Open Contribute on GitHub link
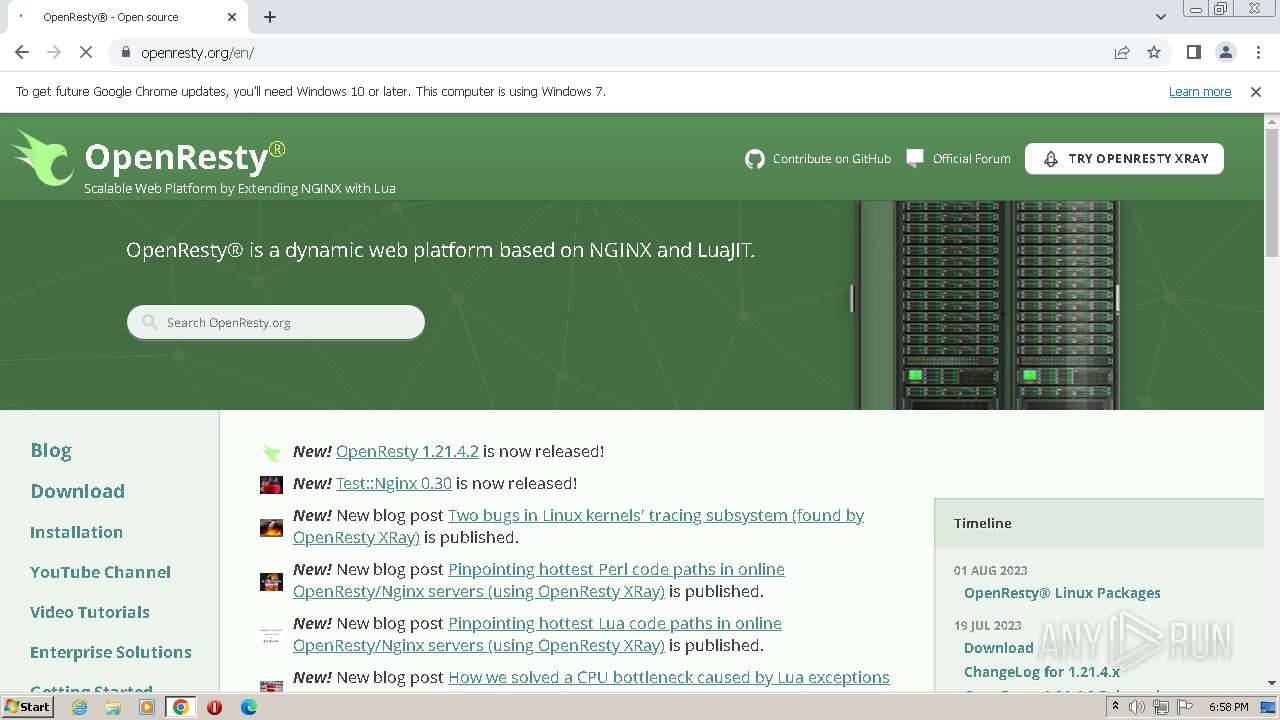This screenshot has height=720, width=1280. tap(832, 159)
